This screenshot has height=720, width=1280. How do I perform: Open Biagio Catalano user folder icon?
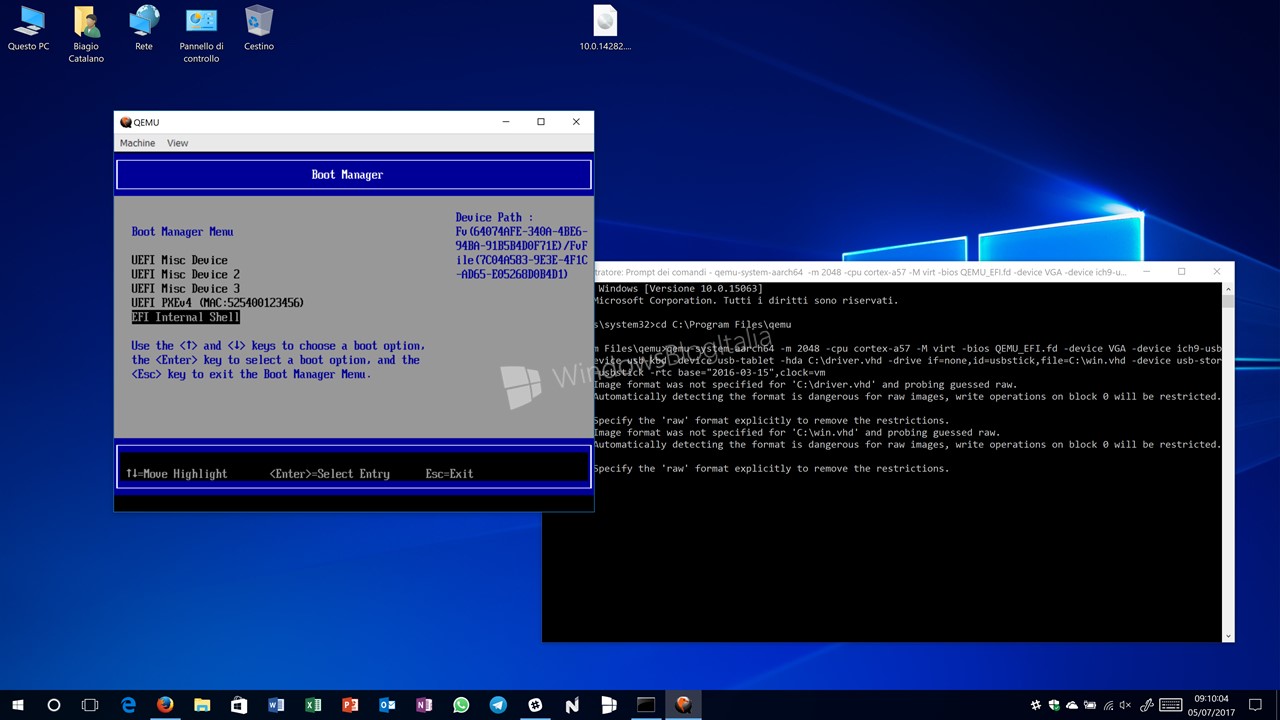point(86,34)
